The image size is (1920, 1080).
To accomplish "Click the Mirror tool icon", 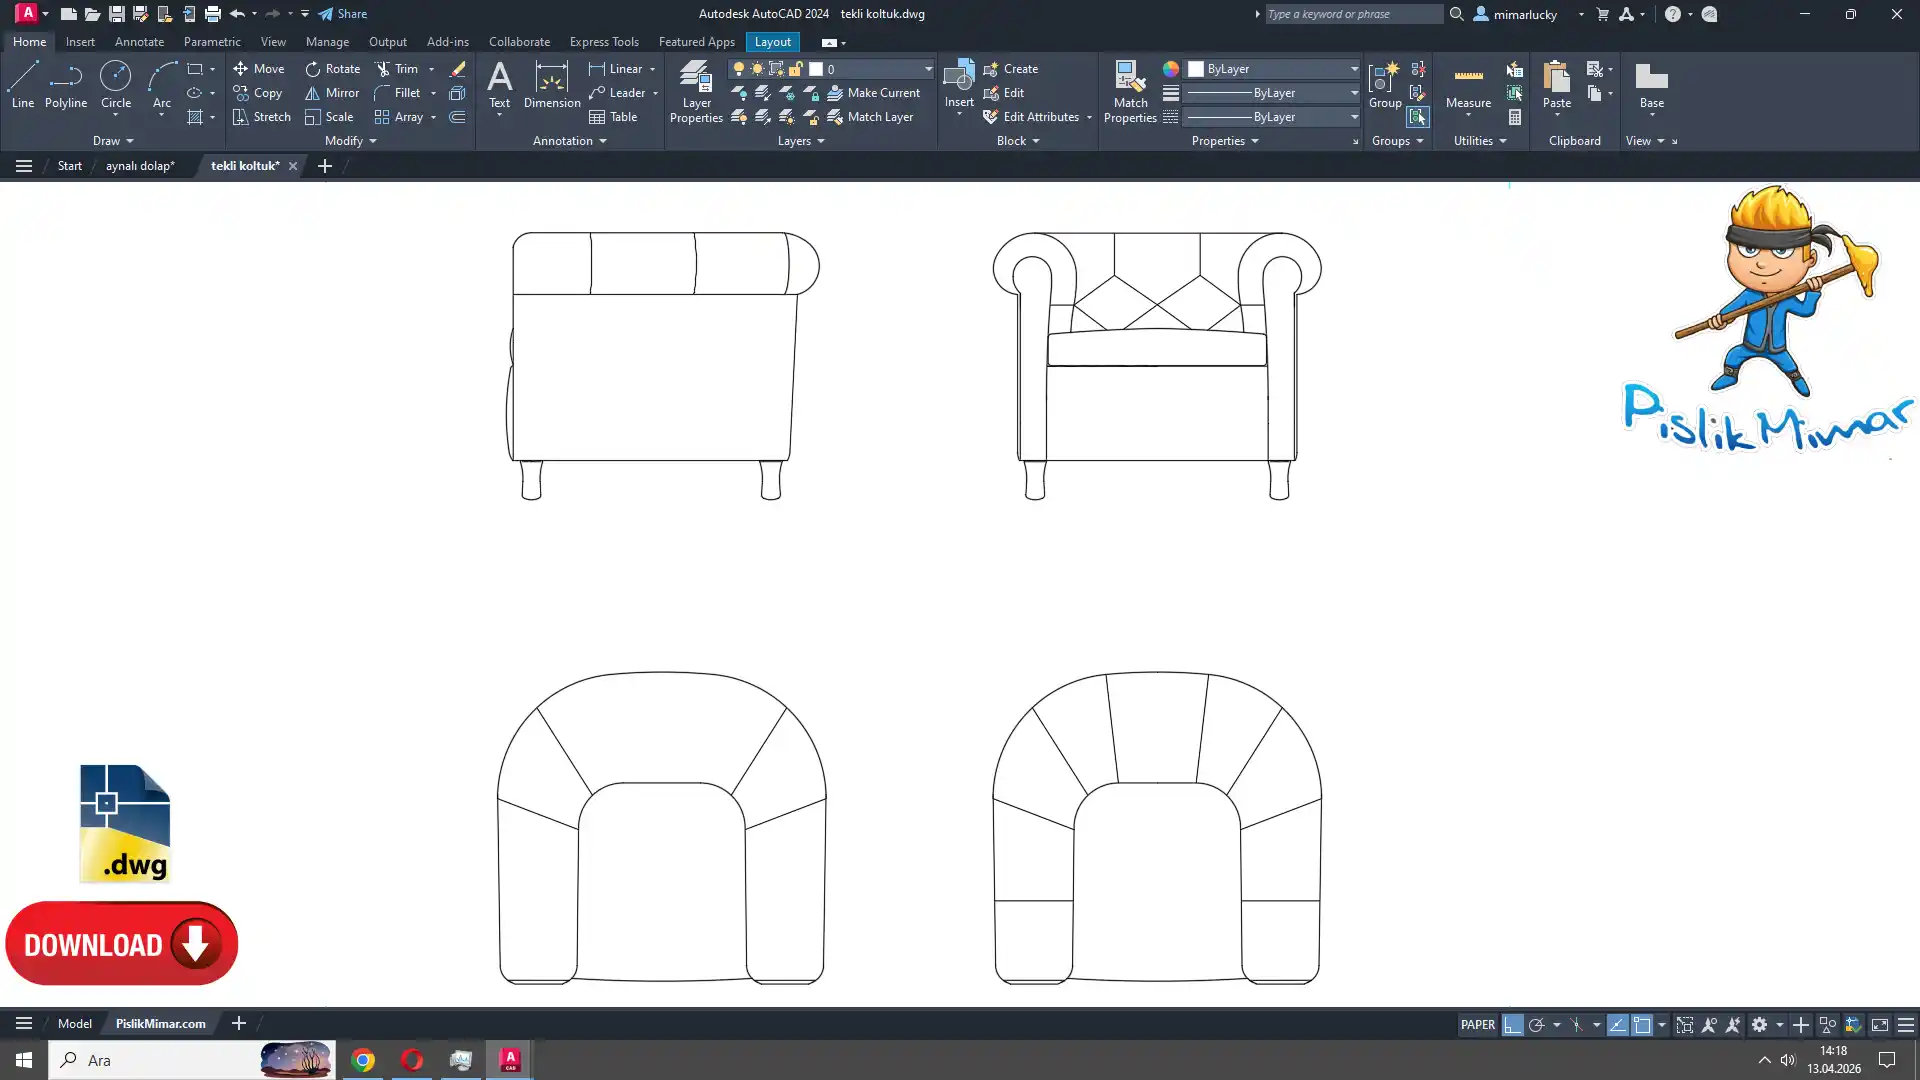I will point(312,93).
